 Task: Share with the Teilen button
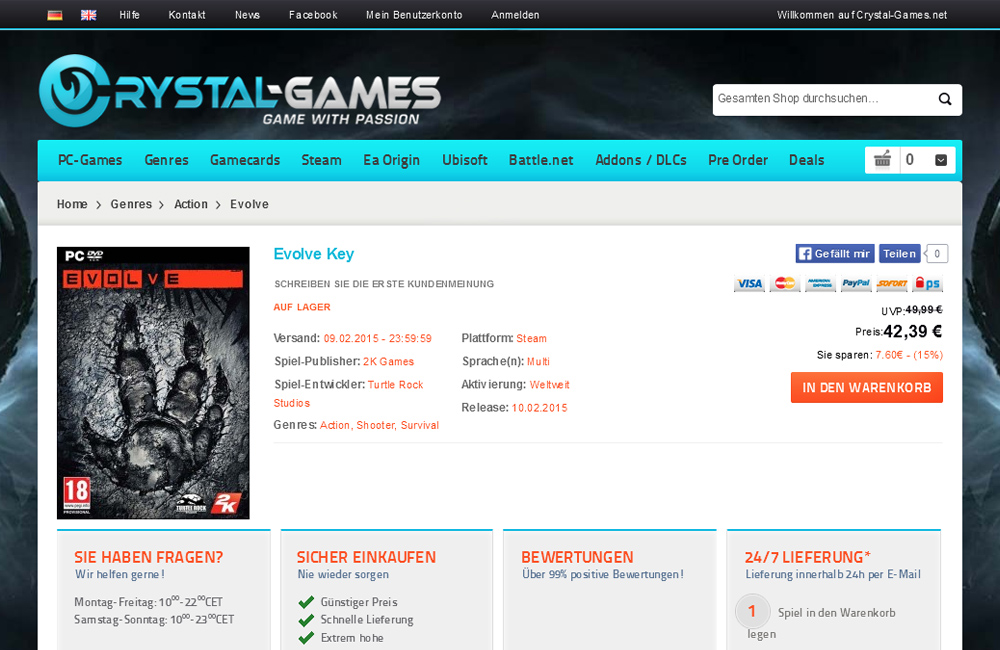tap(899, 254)
